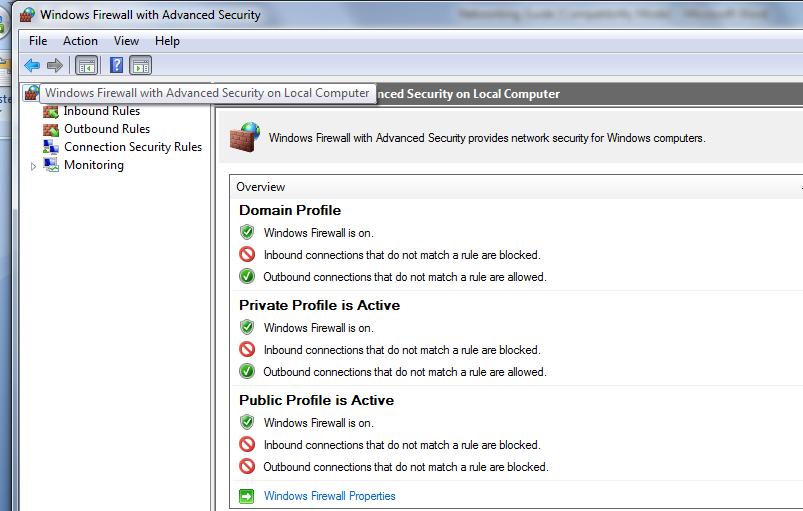Viewport: 803px width, 511px height.
Task: Click Public Profile inbound blocked red icon
Action: point(247,444)
